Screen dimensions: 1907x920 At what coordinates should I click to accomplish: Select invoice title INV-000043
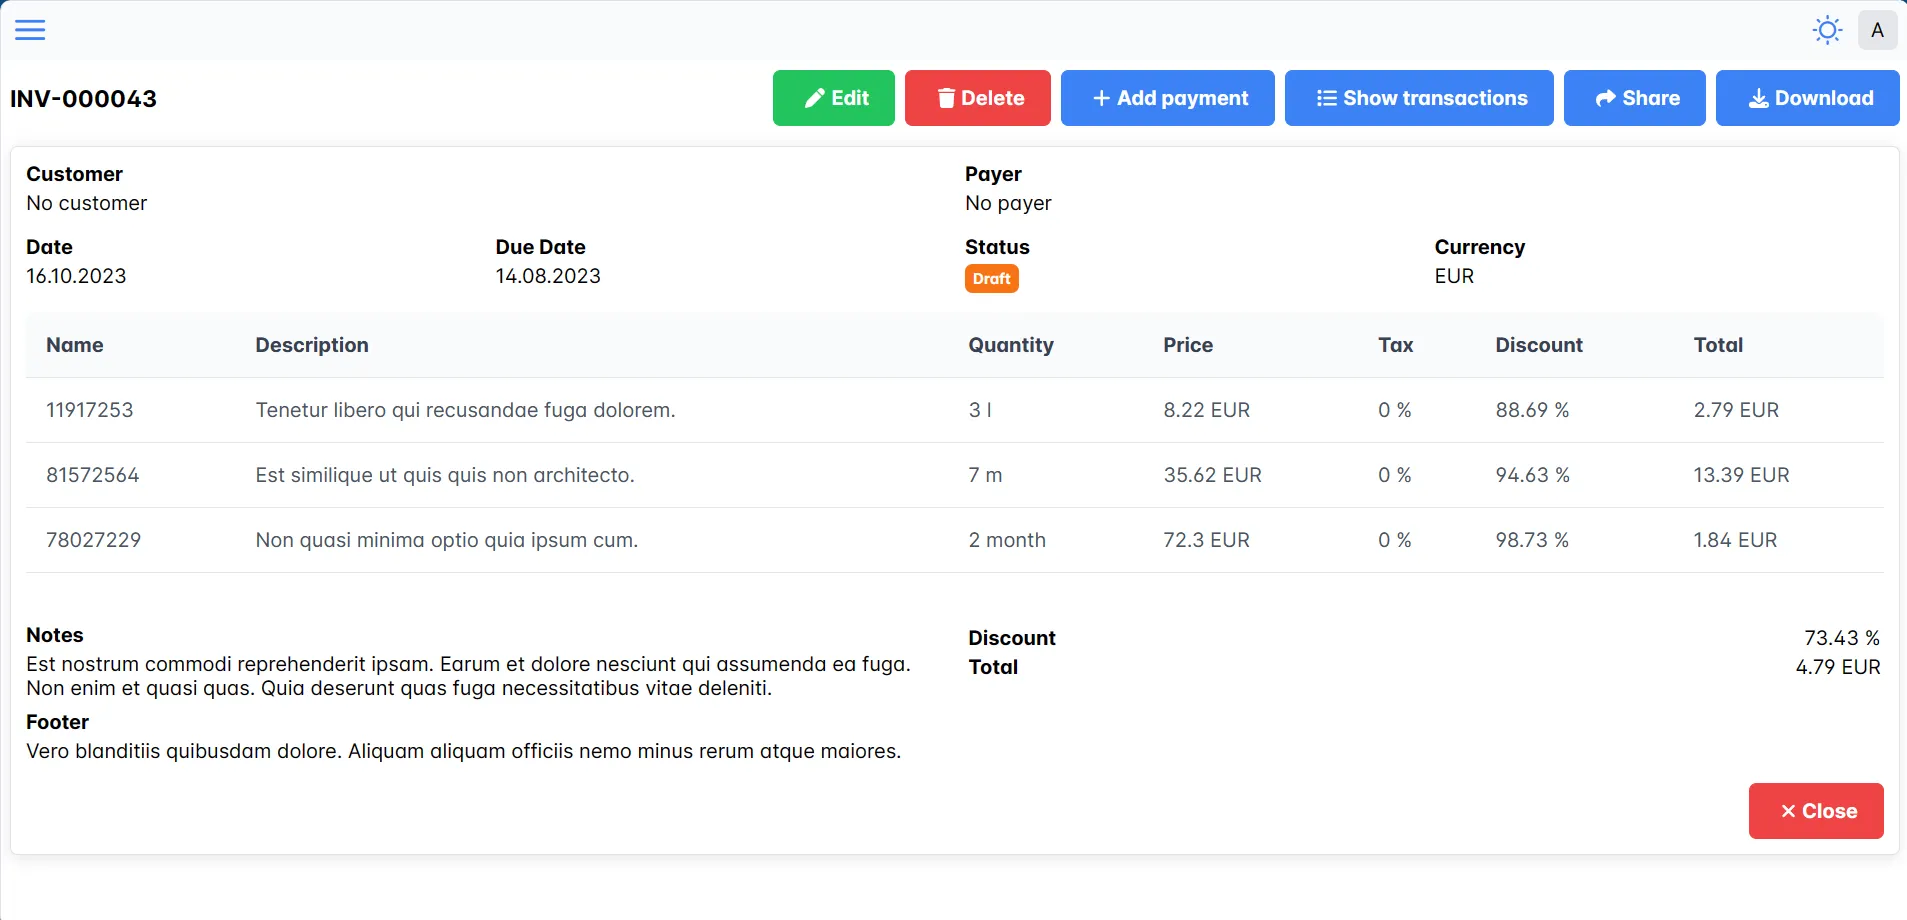point(84,98)
